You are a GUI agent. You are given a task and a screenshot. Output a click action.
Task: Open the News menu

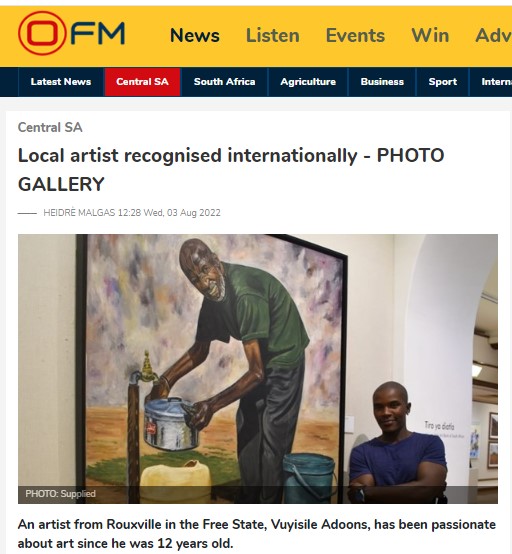pyautogui.click(x=195, y=35)
